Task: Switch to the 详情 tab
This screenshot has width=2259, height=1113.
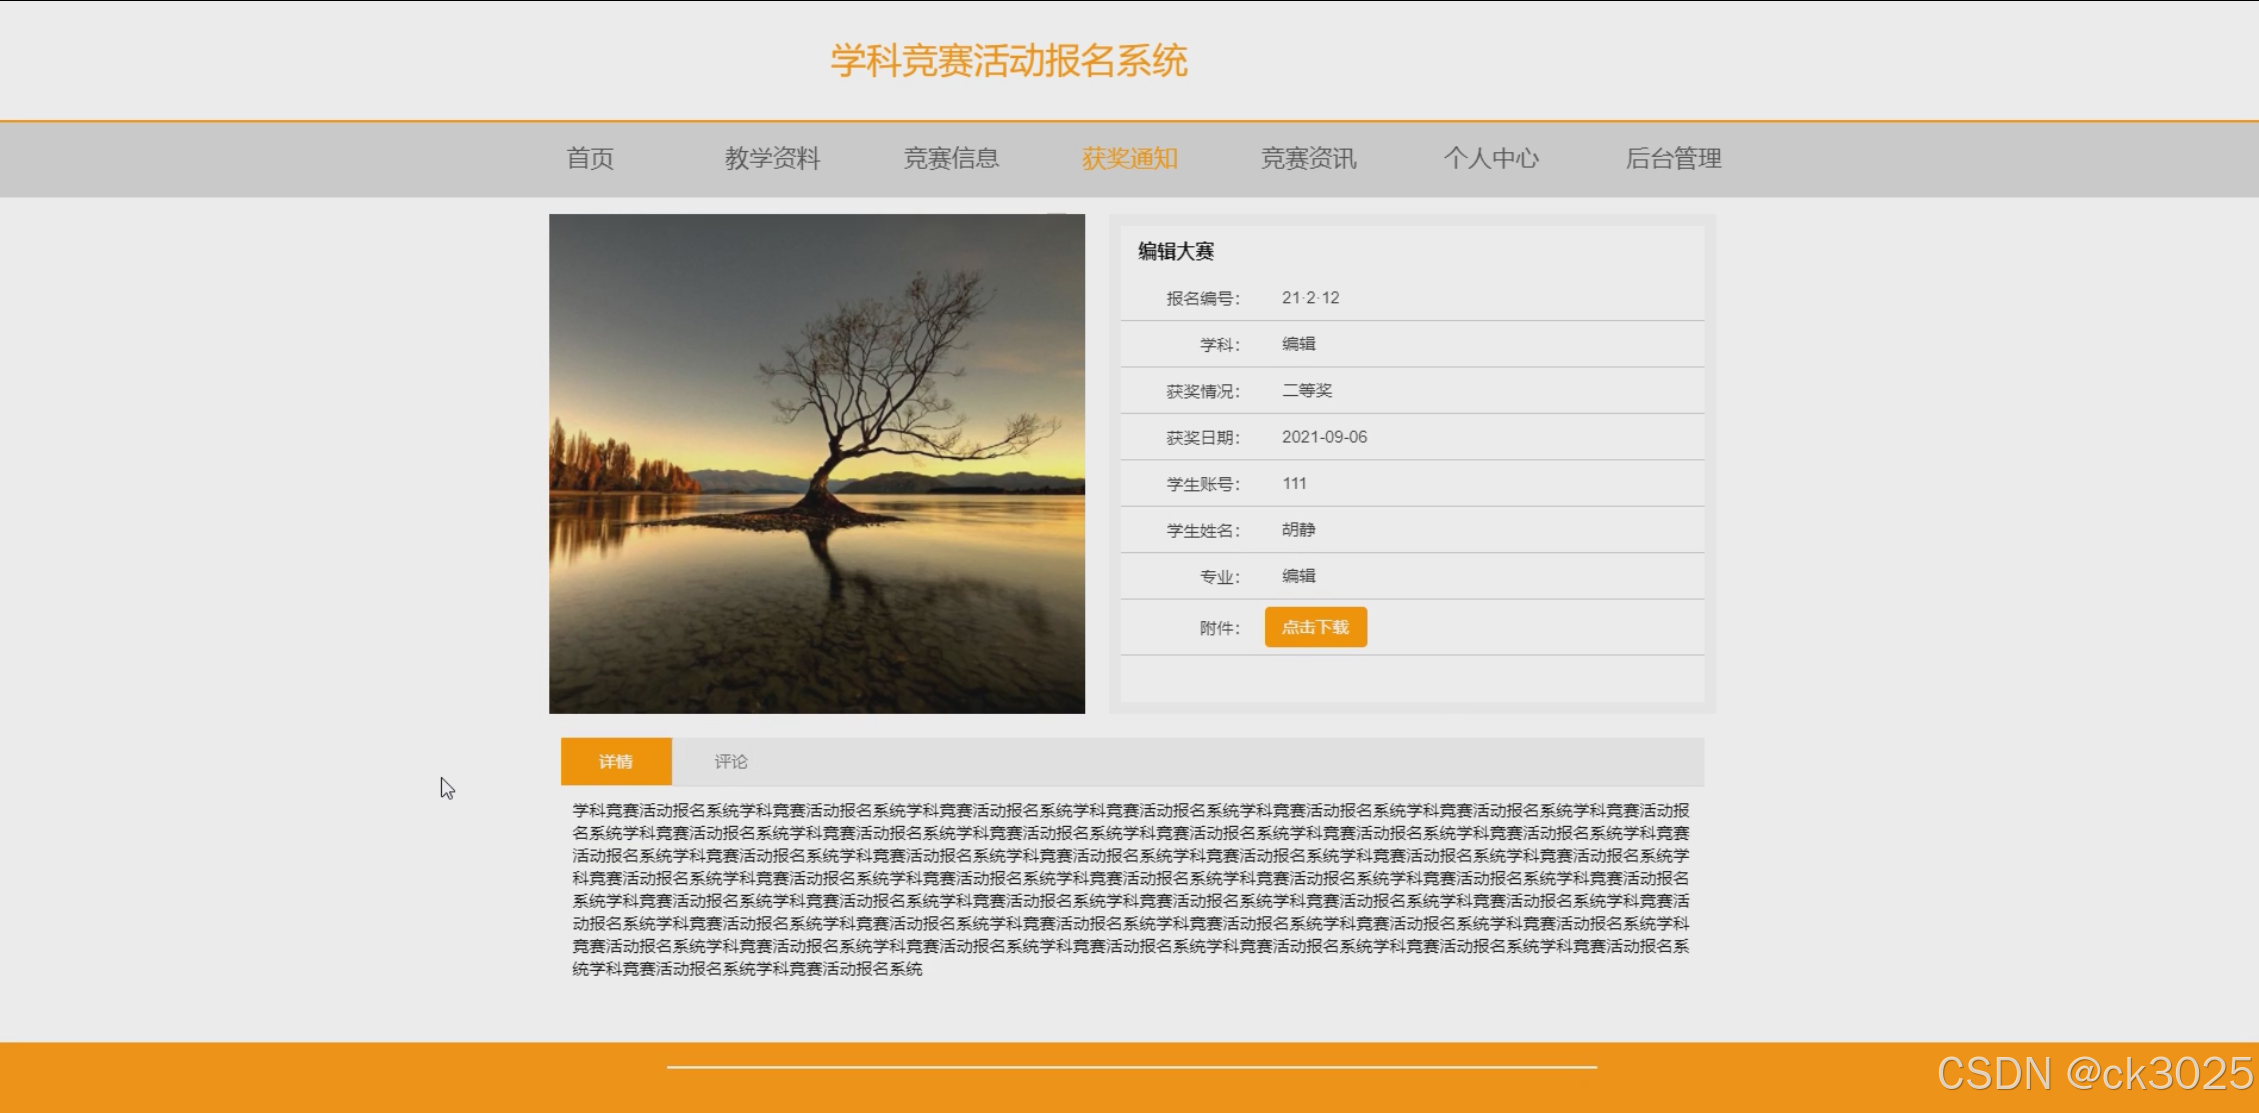Action: [616, 762]
